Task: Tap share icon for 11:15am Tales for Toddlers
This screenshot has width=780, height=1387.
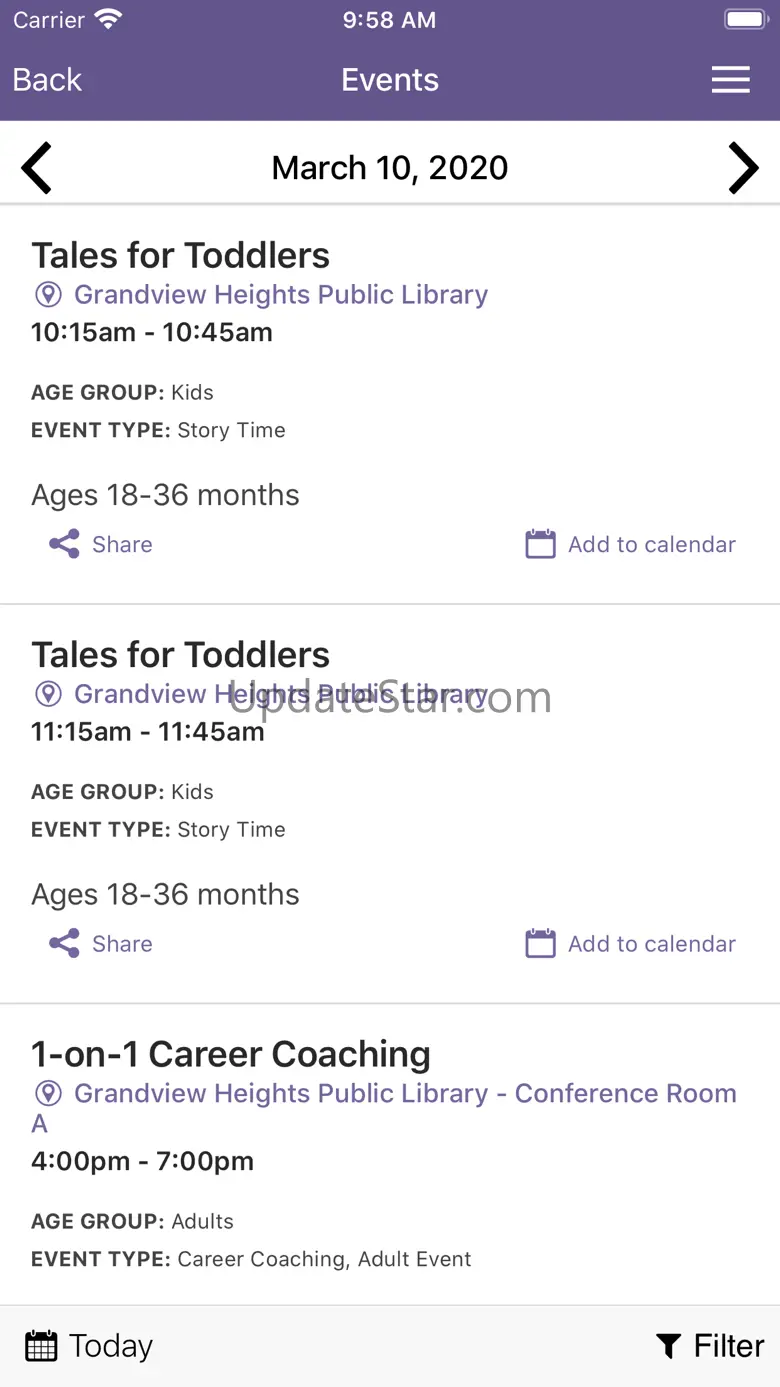Action: (x=64, y=943)
